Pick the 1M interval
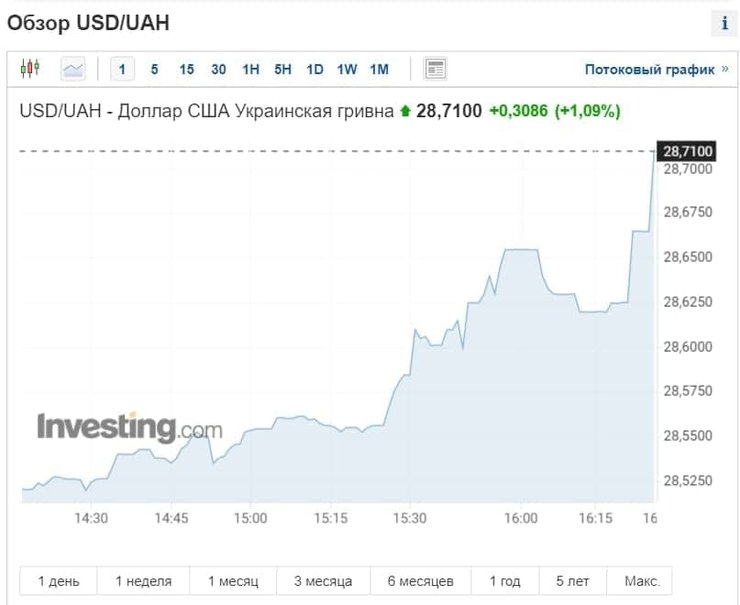 (379, 69)
